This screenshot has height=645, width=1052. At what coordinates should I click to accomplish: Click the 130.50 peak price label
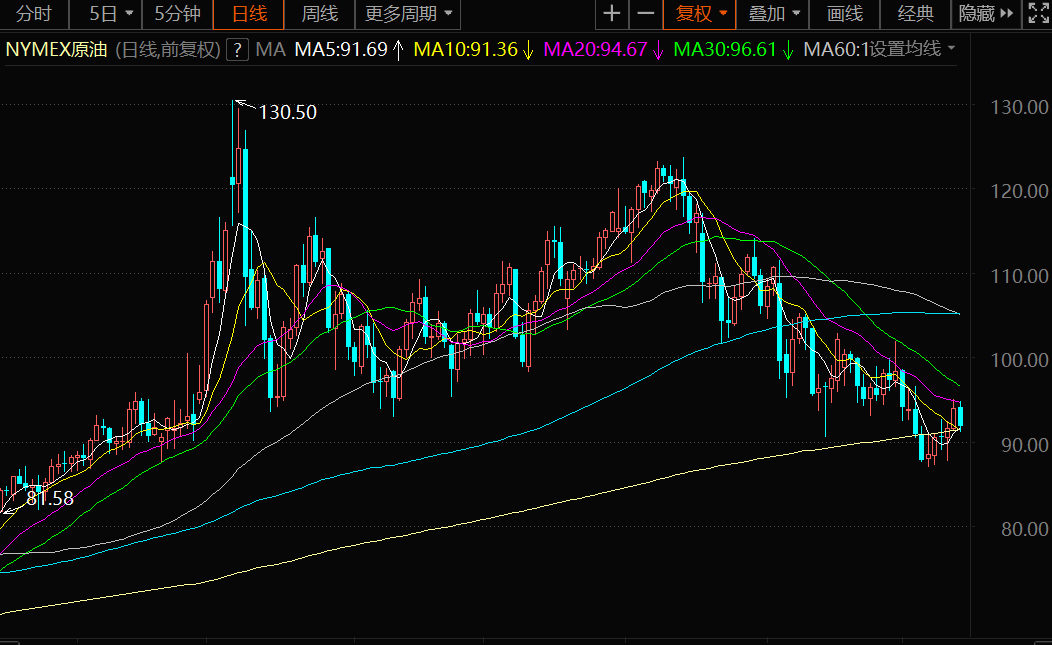click(287, 113)
